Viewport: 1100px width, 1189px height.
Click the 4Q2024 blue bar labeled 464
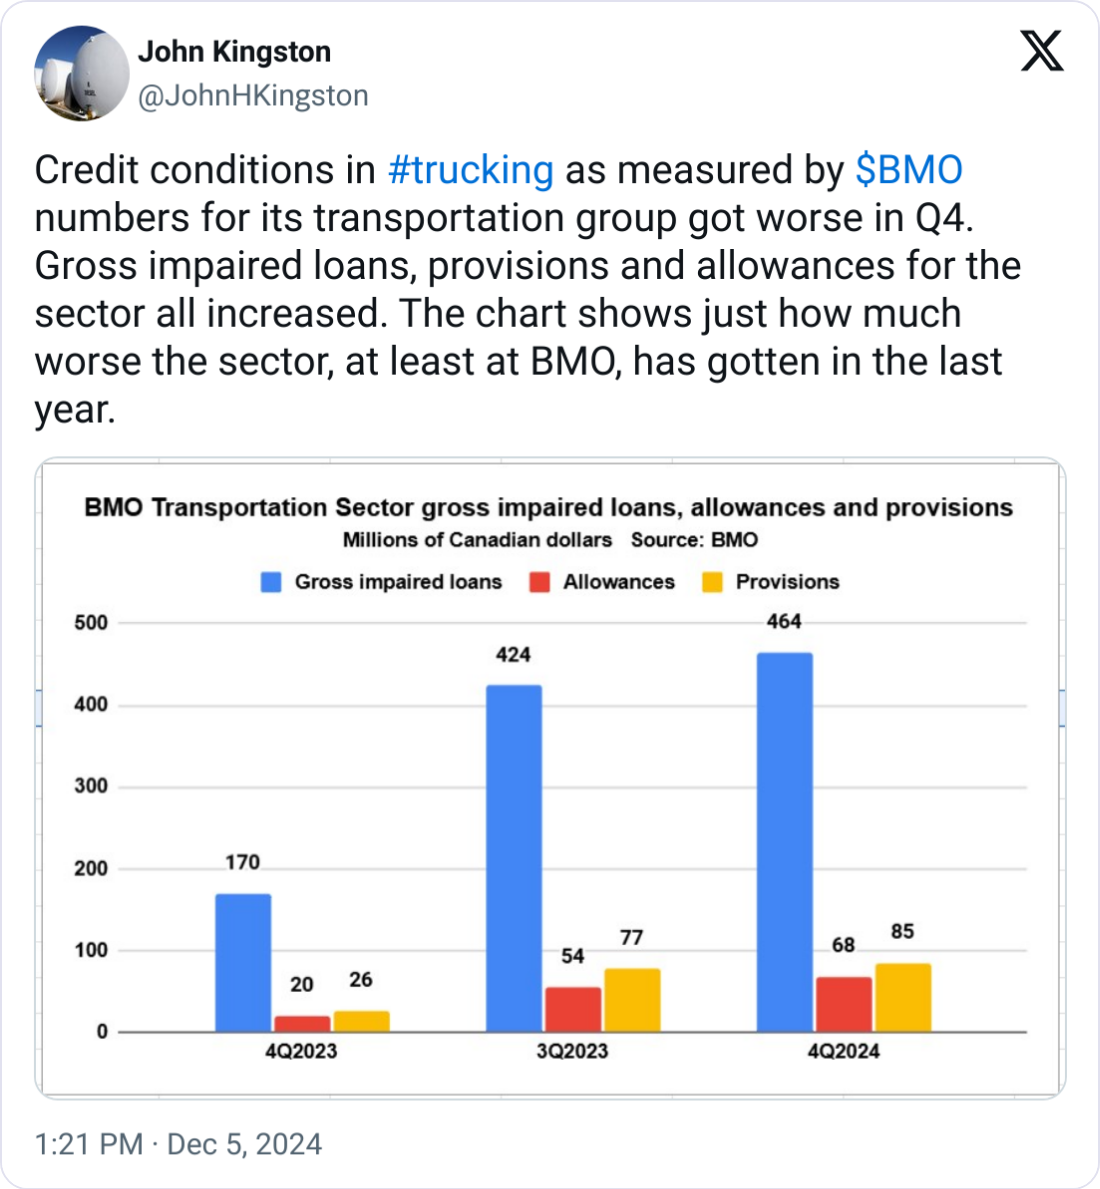point(784,842)
